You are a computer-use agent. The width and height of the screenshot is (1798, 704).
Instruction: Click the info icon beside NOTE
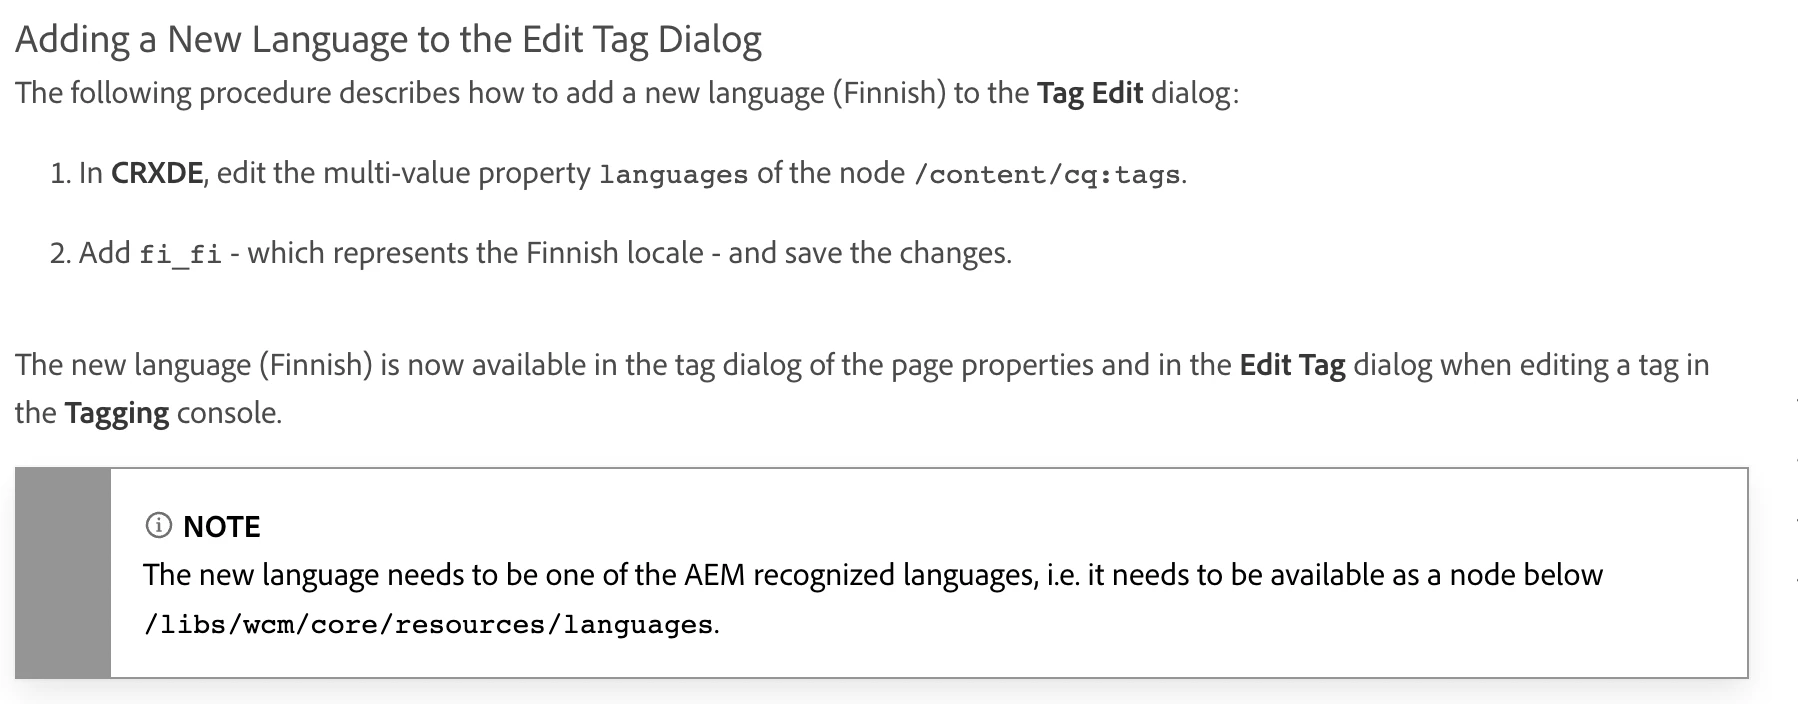(x=158, y=525)
